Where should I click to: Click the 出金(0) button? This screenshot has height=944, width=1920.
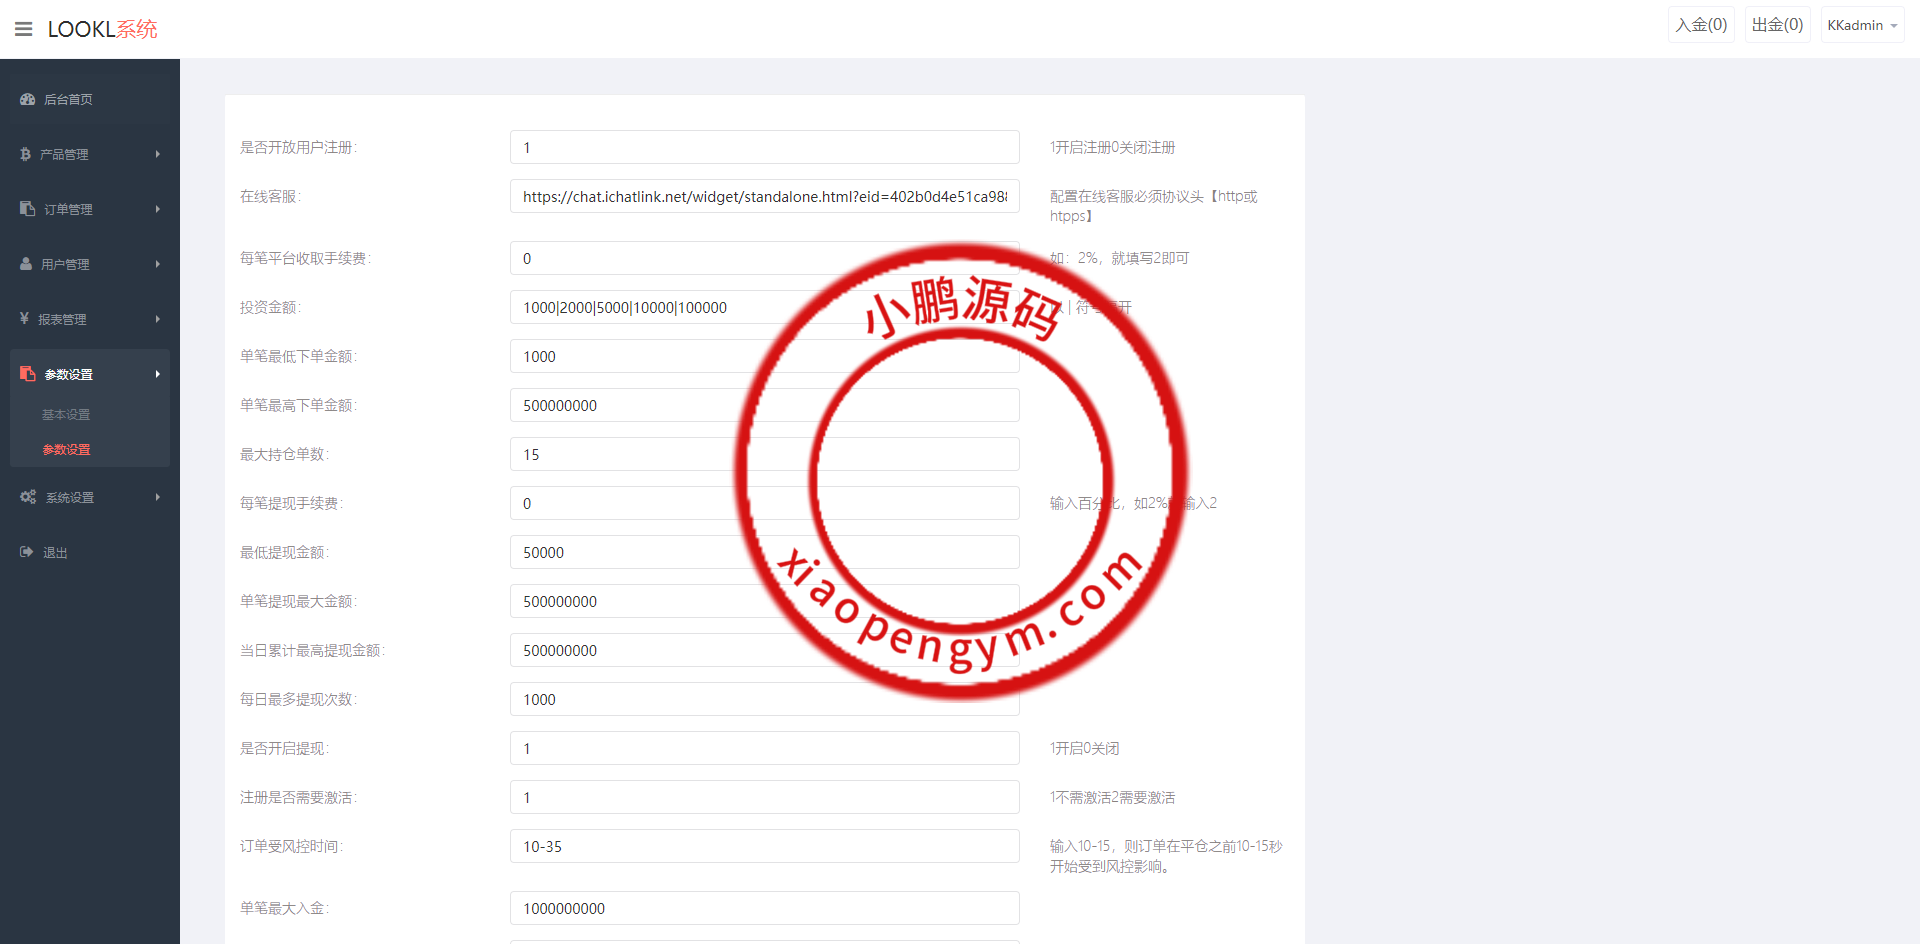(1776, 24)
